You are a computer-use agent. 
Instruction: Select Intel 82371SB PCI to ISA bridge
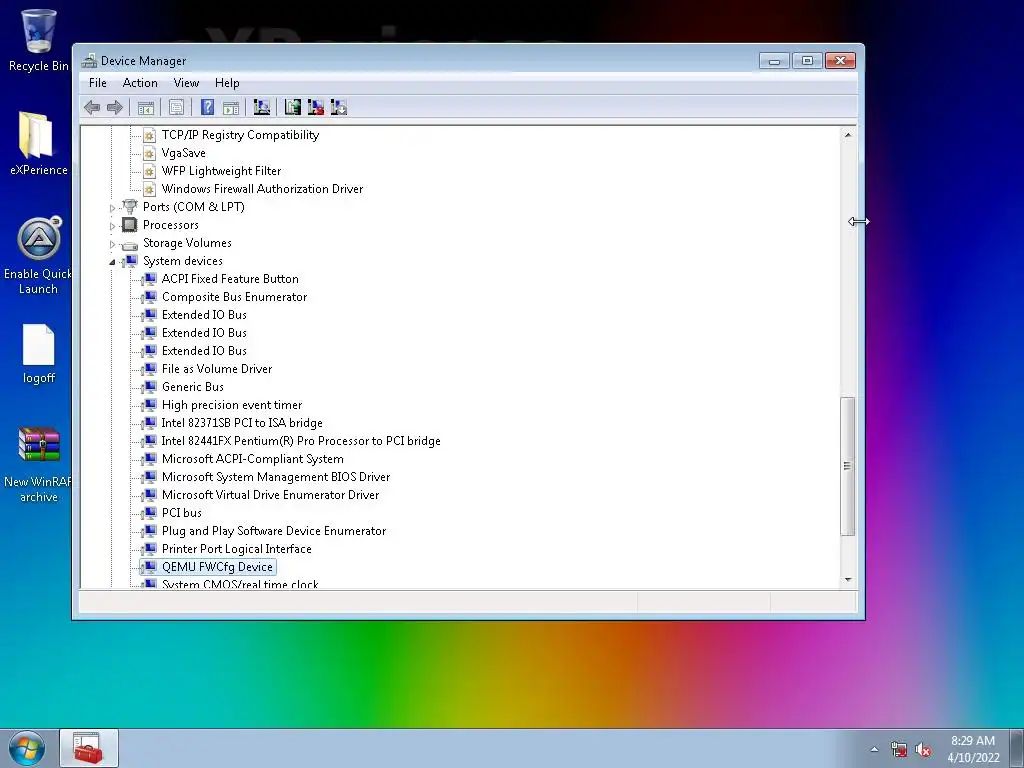click(242, 423)
